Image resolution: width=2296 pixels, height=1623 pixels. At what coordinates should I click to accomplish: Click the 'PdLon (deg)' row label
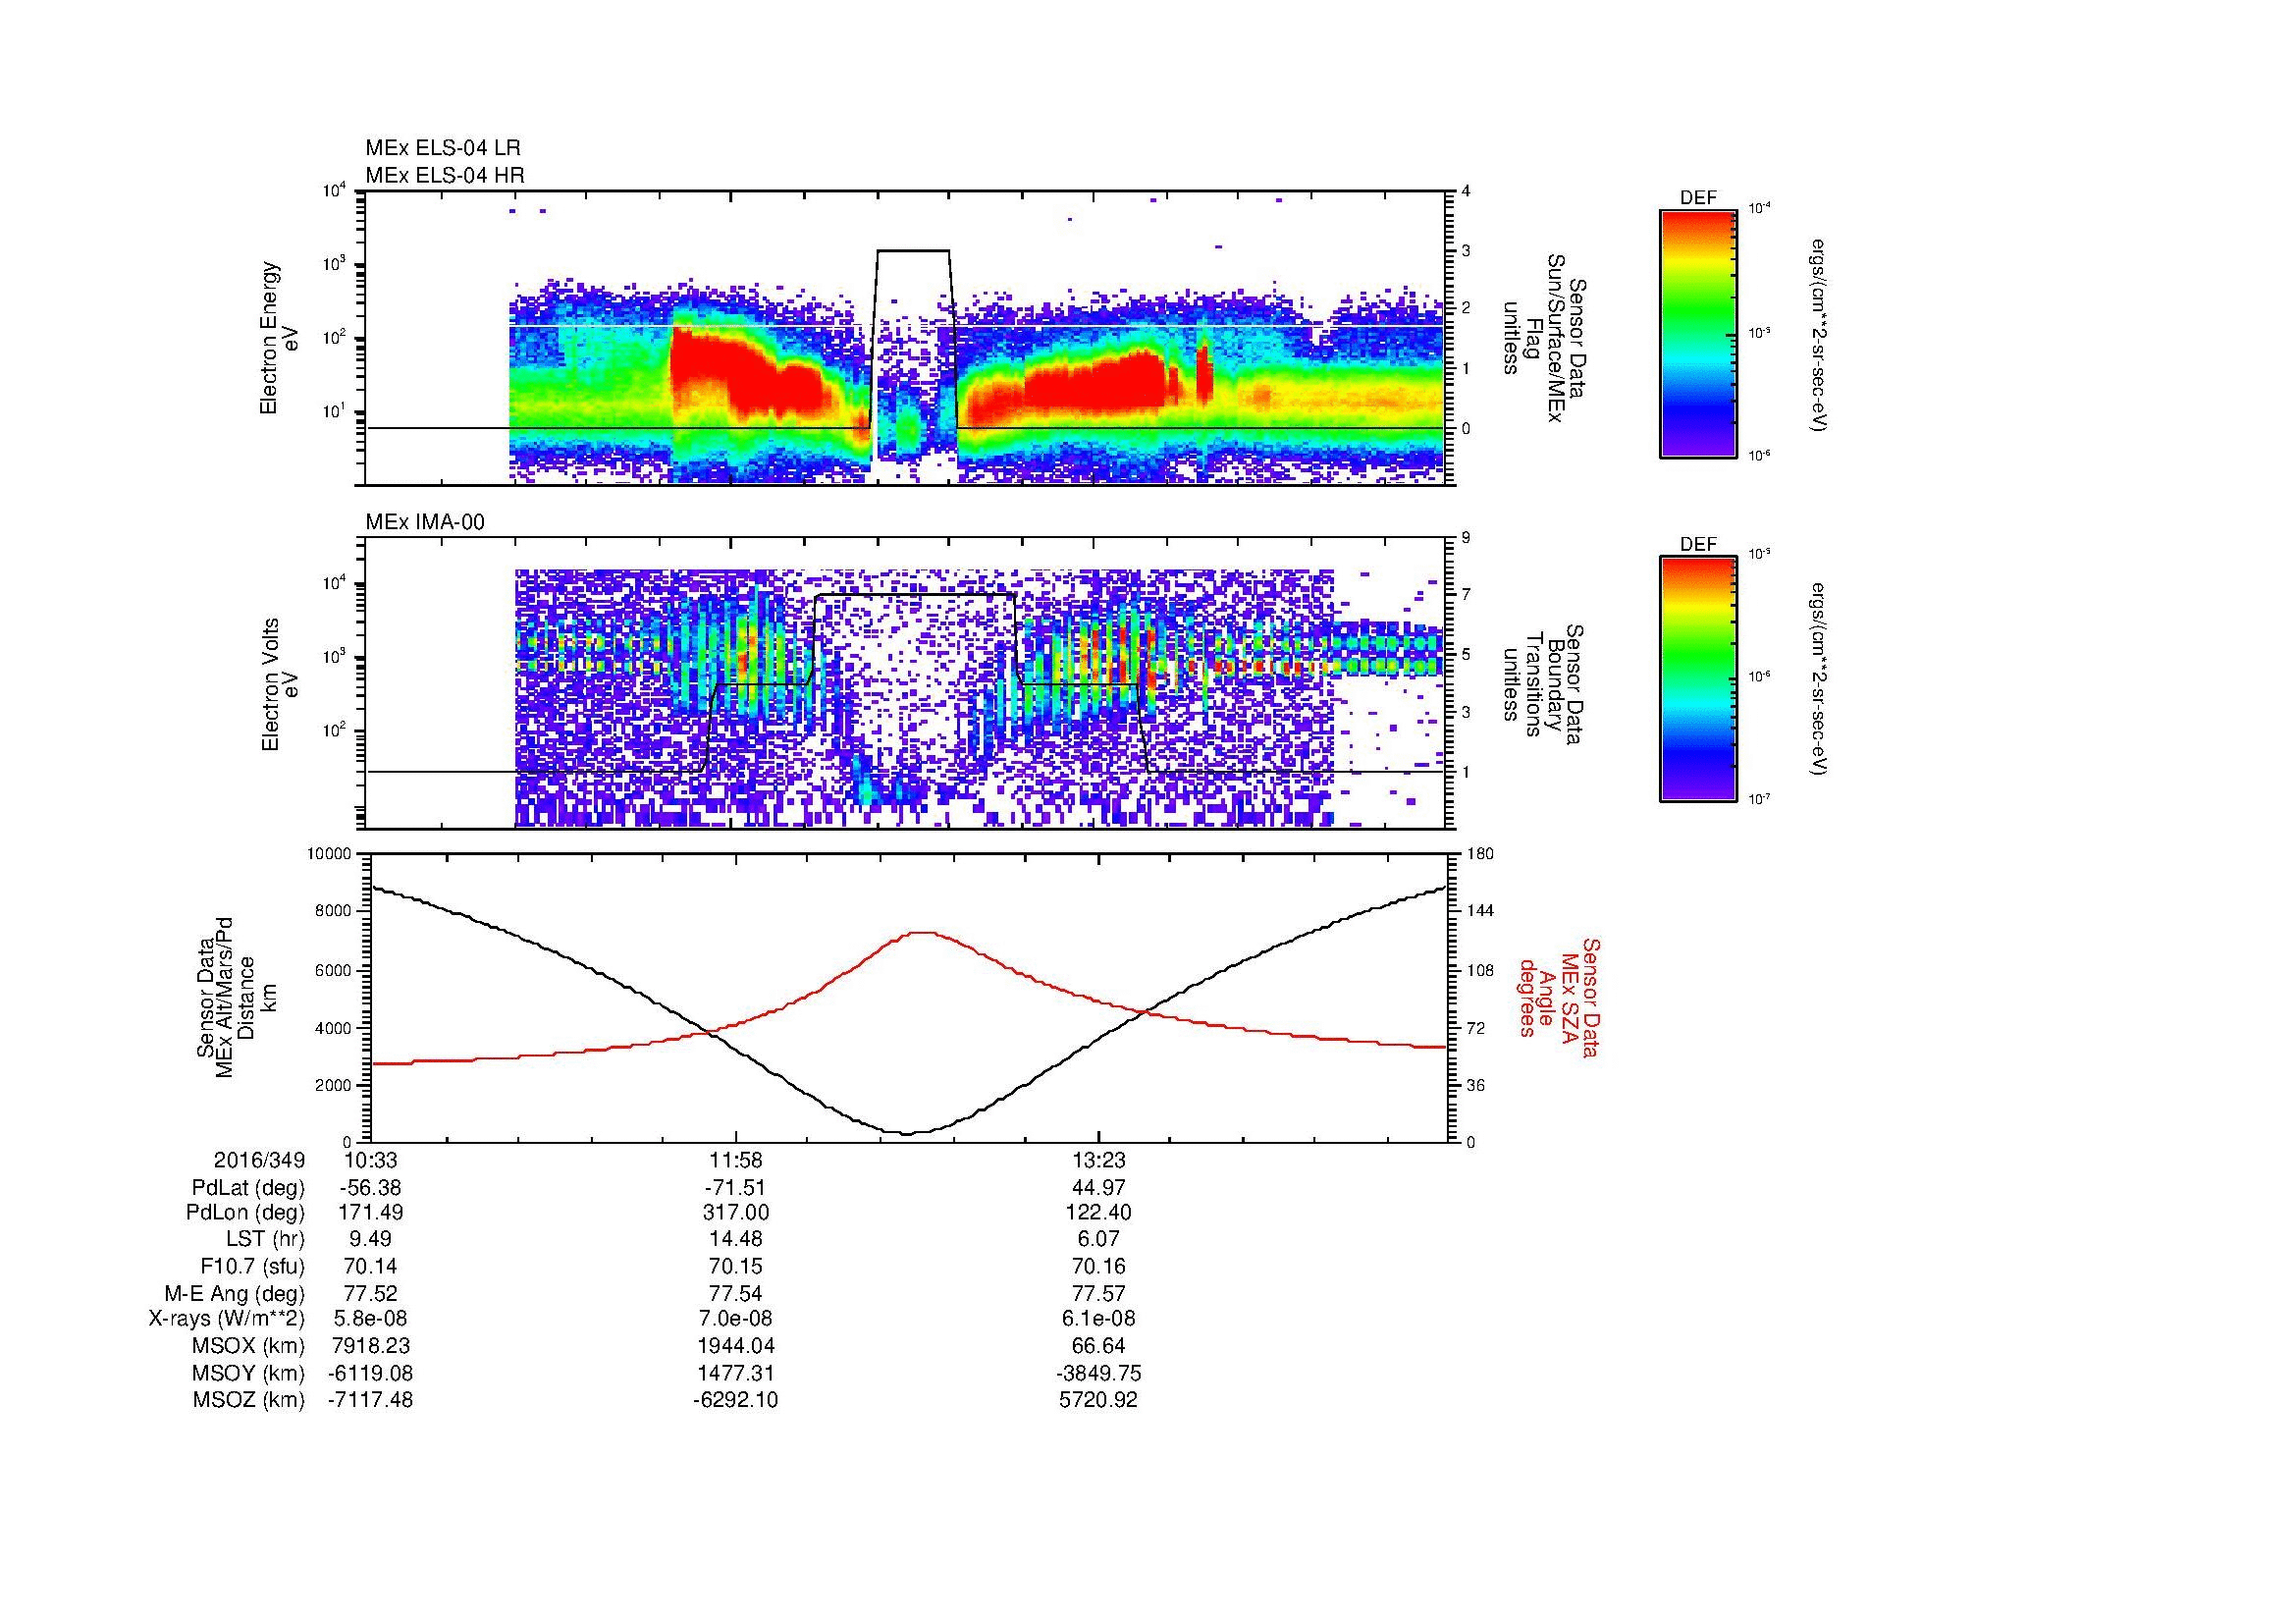click(247, 1213)
